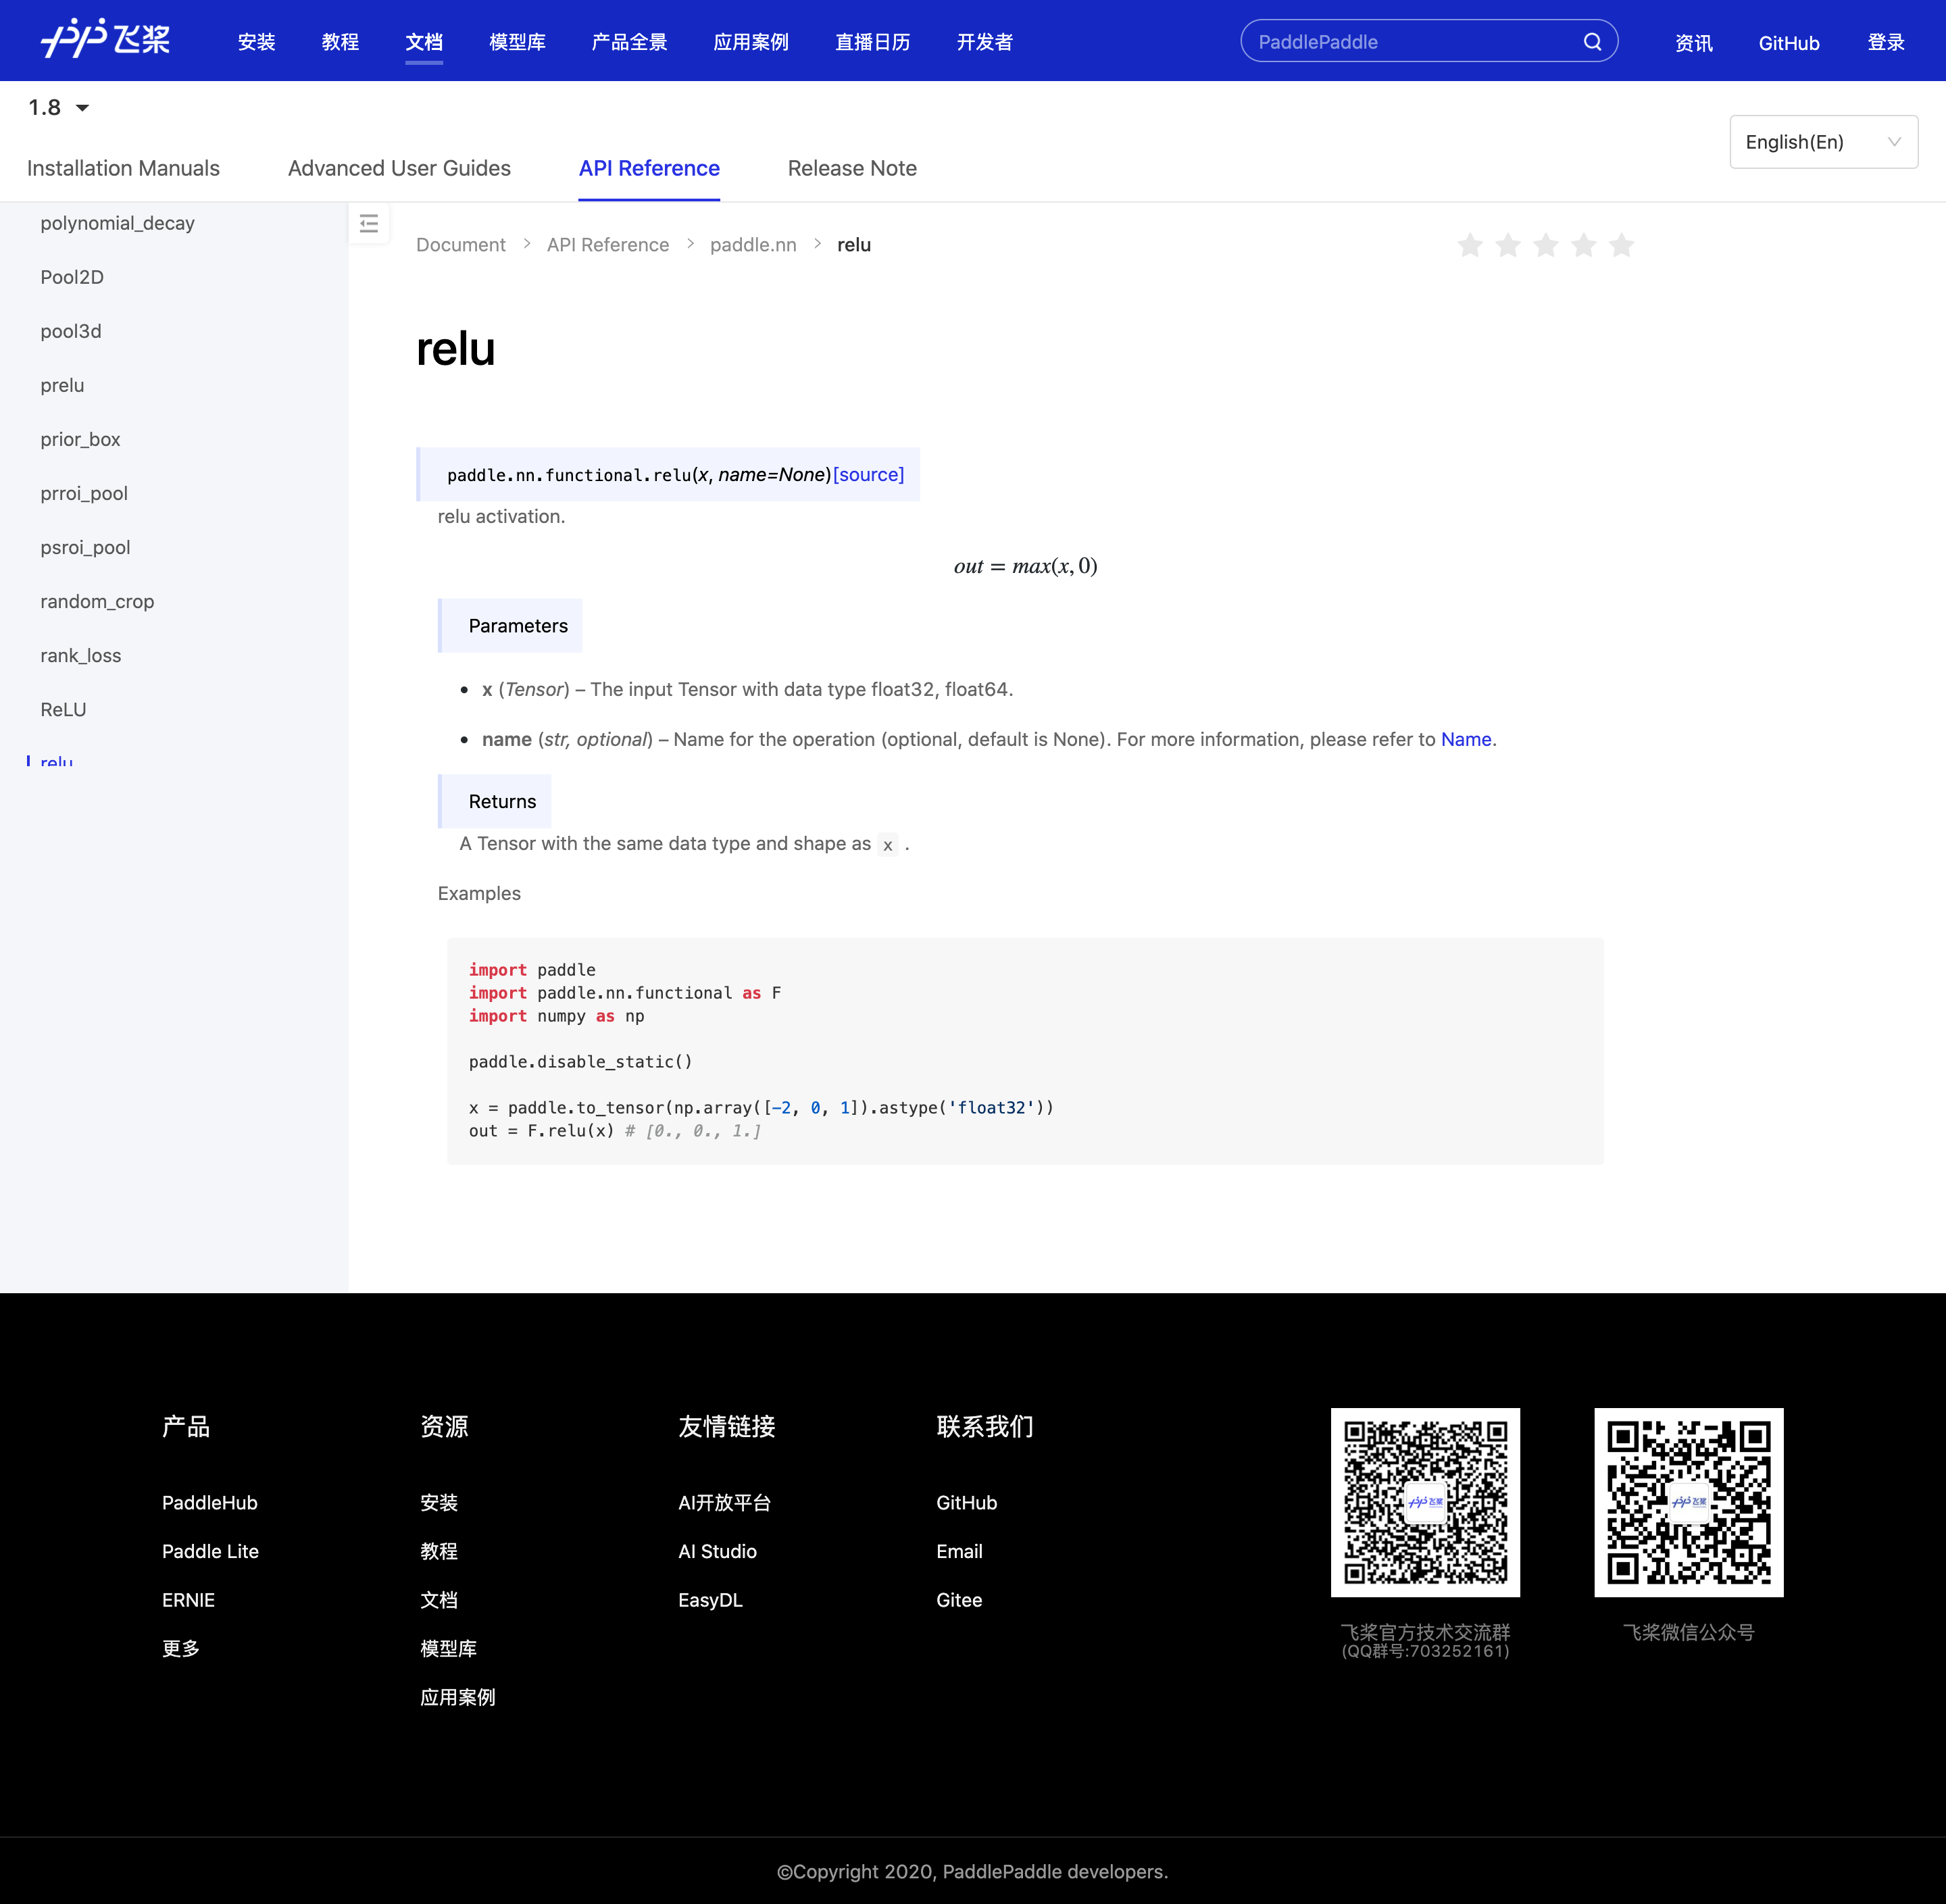The height and width of the screenshot is (1904, 1946).
Task: Open the [source] link for relu
Action: click(868, 474)
